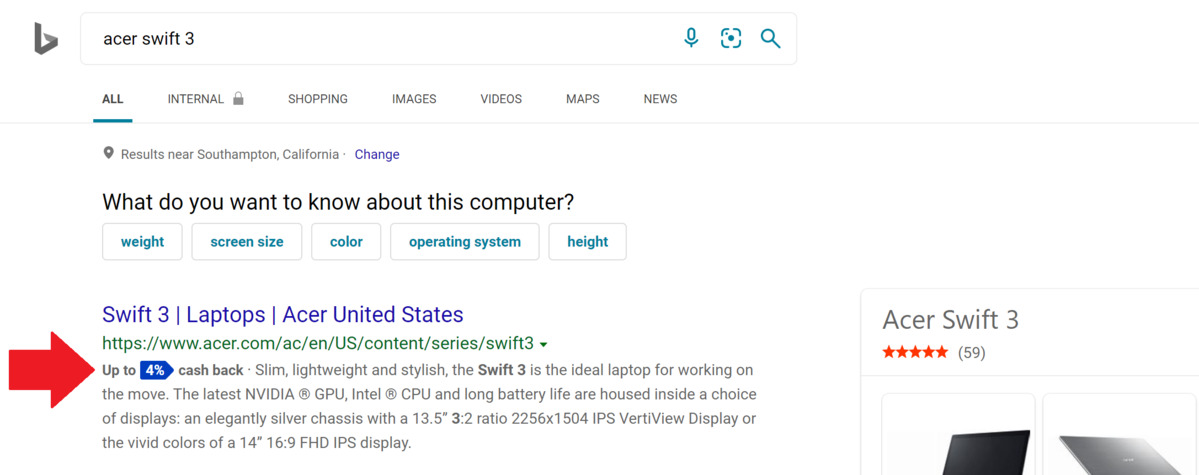Choose the screen size suggestion button
Viewport: 1199px width, 475px height.
coord(247,242)
